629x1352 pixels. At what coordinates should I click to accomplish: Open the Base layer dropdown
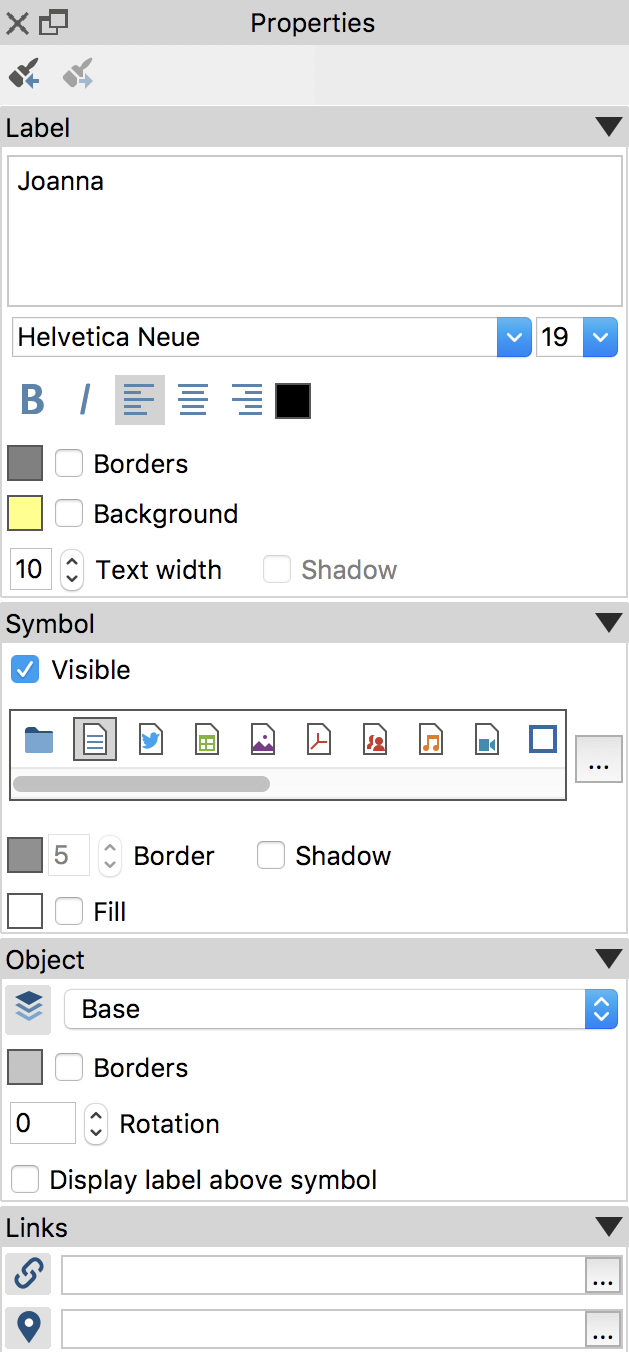[342, 1009]
